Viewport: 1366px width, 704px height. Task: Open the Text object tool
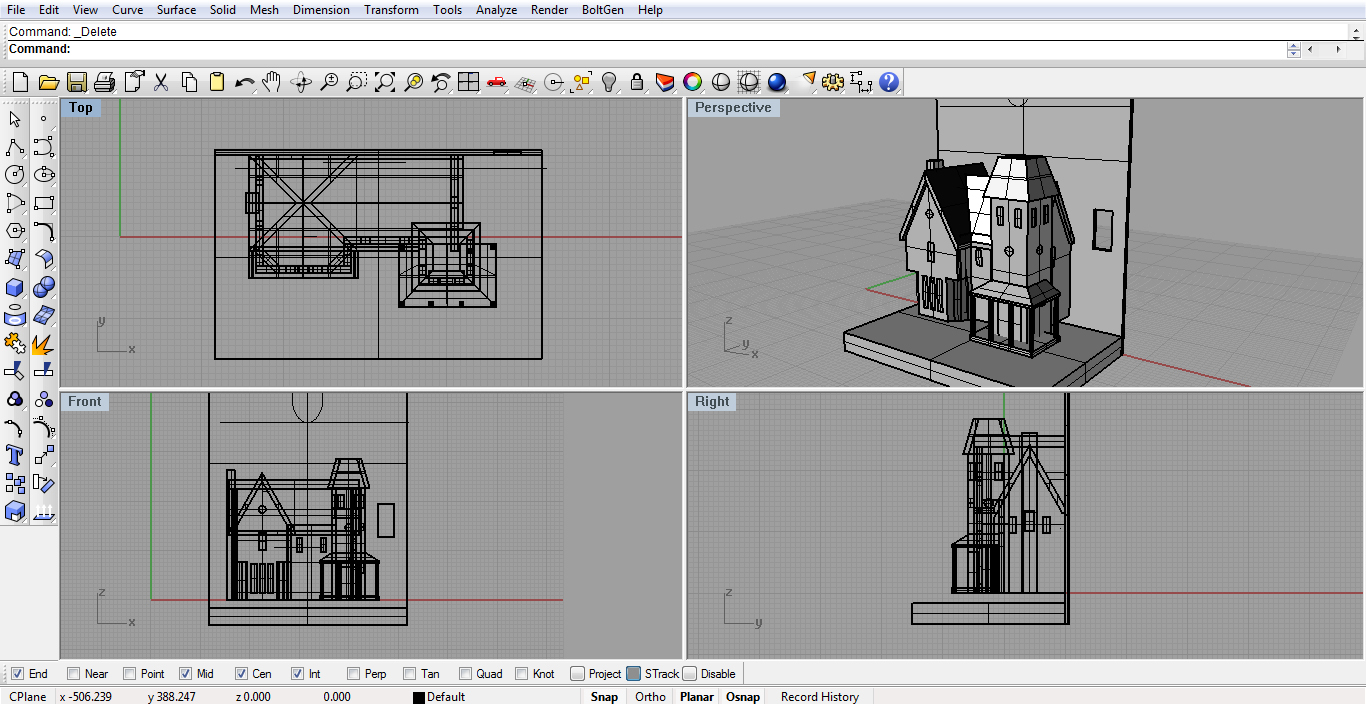click(15, 456)
